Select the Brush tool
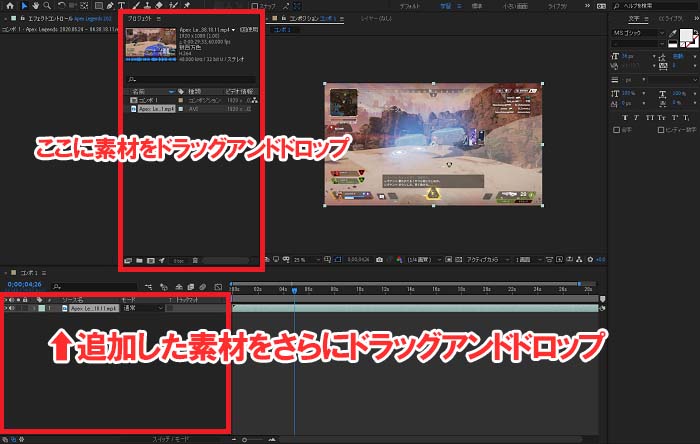Screen dimensions: 700x444 coord(136,6)
